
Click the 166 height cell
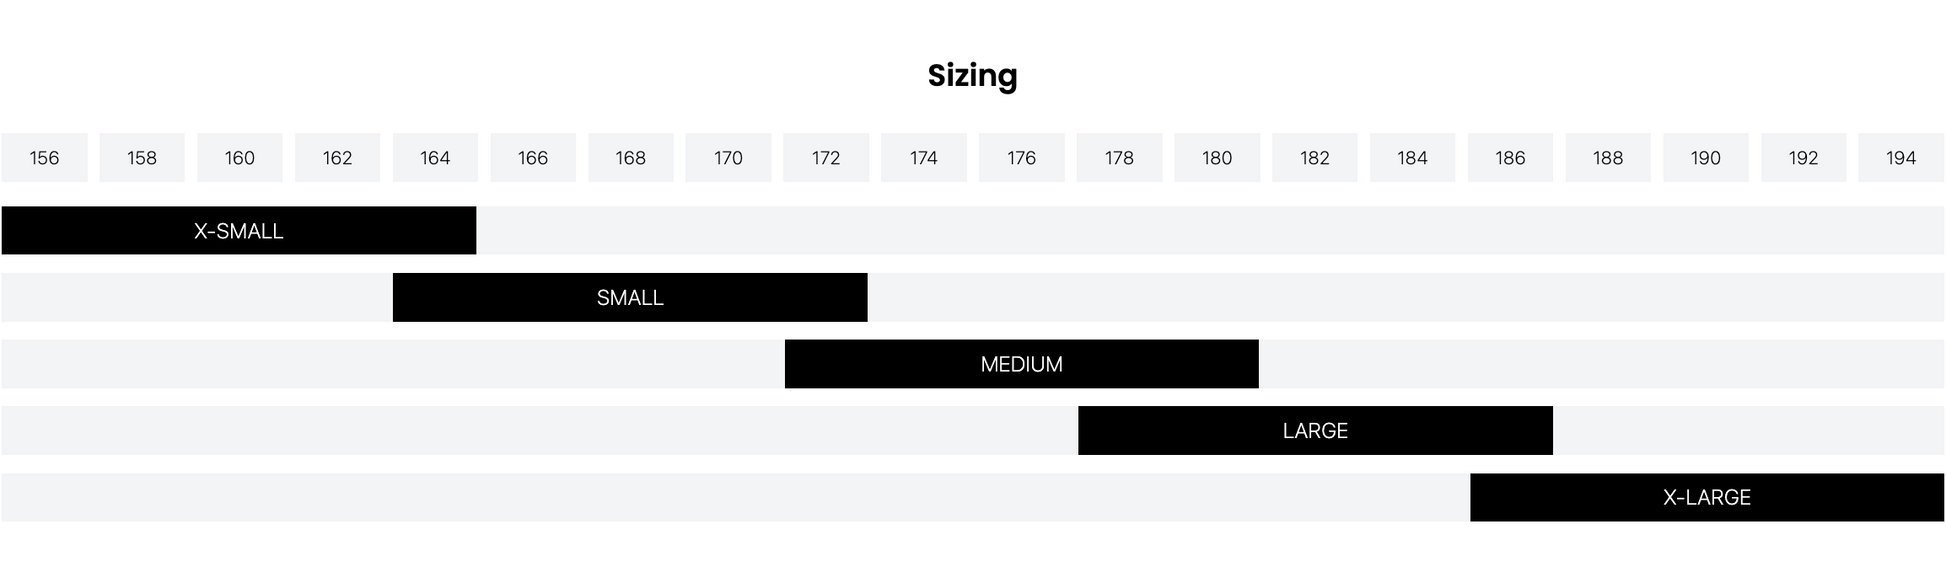[533, 158]
